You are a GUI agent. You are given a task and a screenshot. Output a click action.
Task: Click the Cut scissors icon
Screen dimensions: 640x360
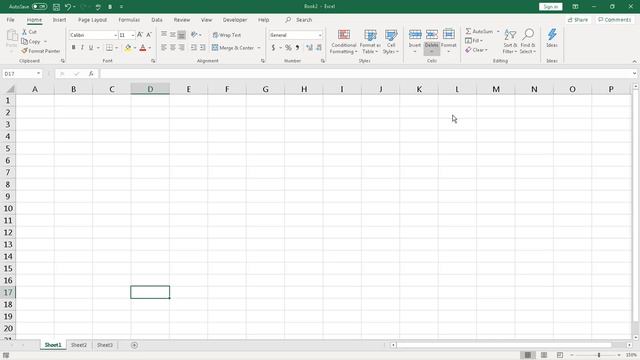click(x=24, y=32)
